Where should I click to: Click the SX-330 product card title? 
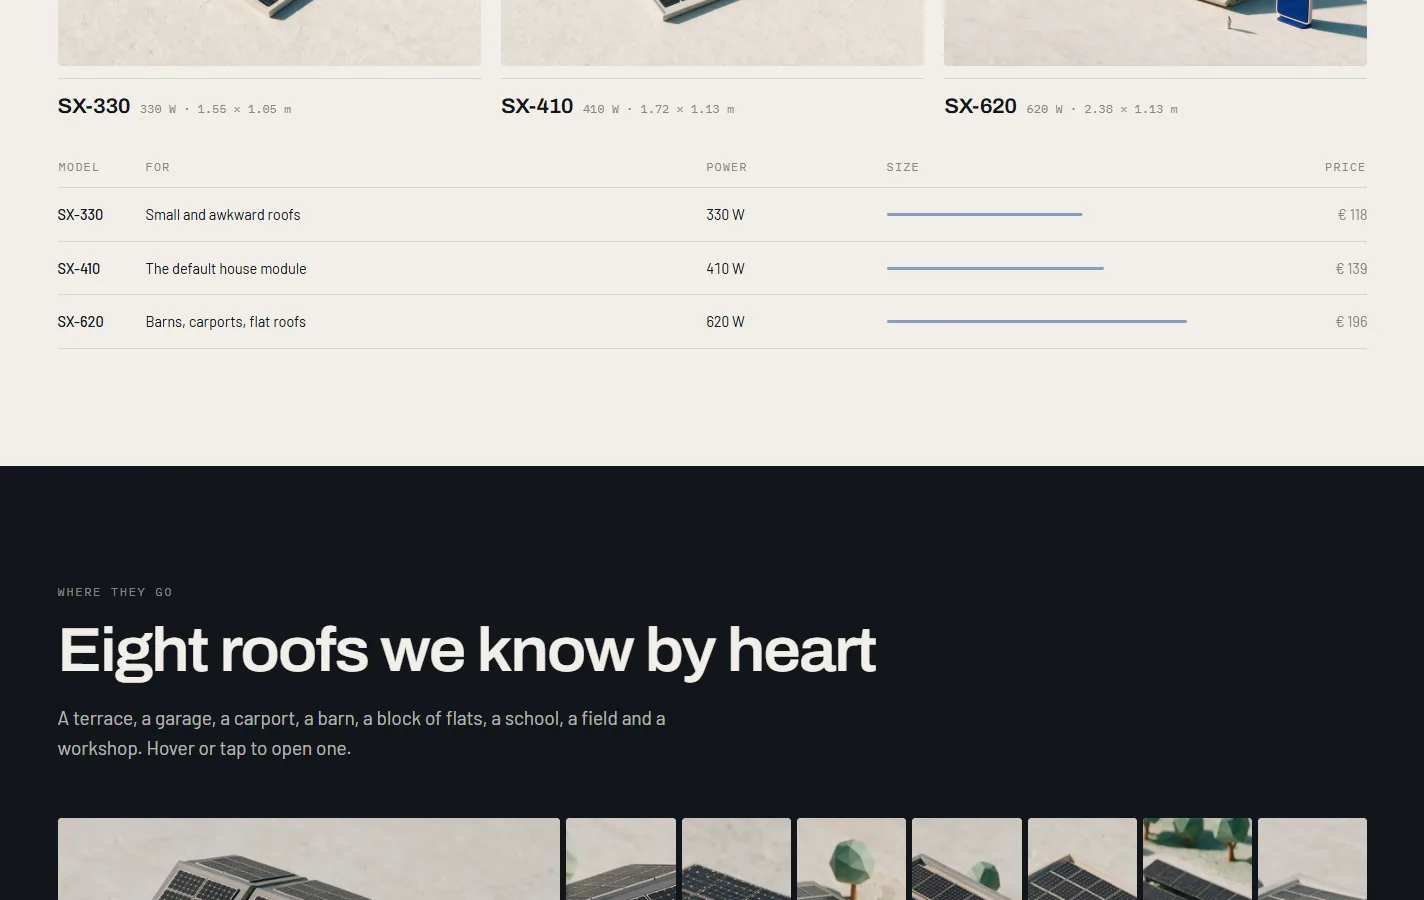(x=94, y=106)
